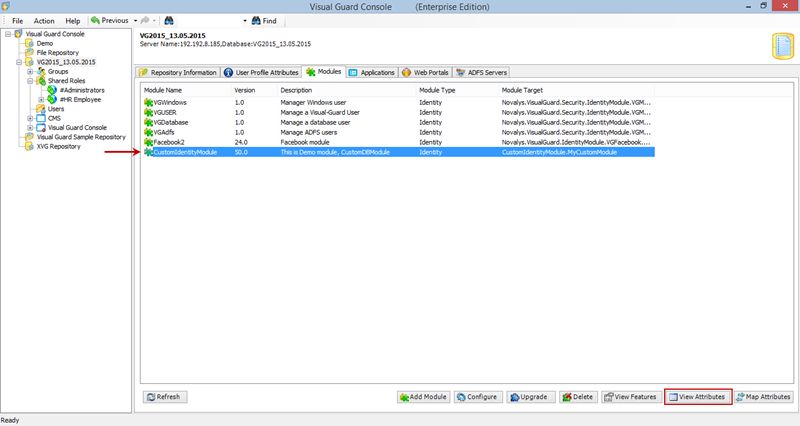The height and width of the screenshot is (426, 800).
Task: Sort by Description column header
Action: coord(347,90)
